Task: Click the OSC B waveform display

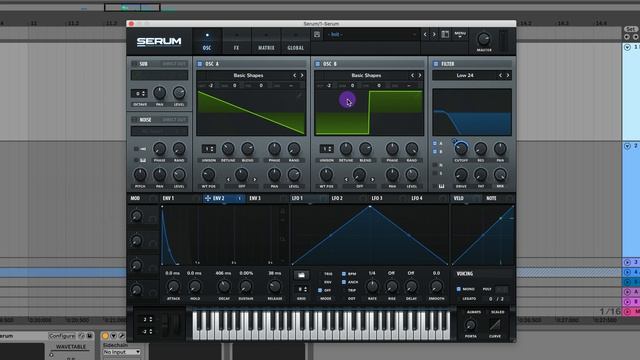Action: [x=369, y=113]
